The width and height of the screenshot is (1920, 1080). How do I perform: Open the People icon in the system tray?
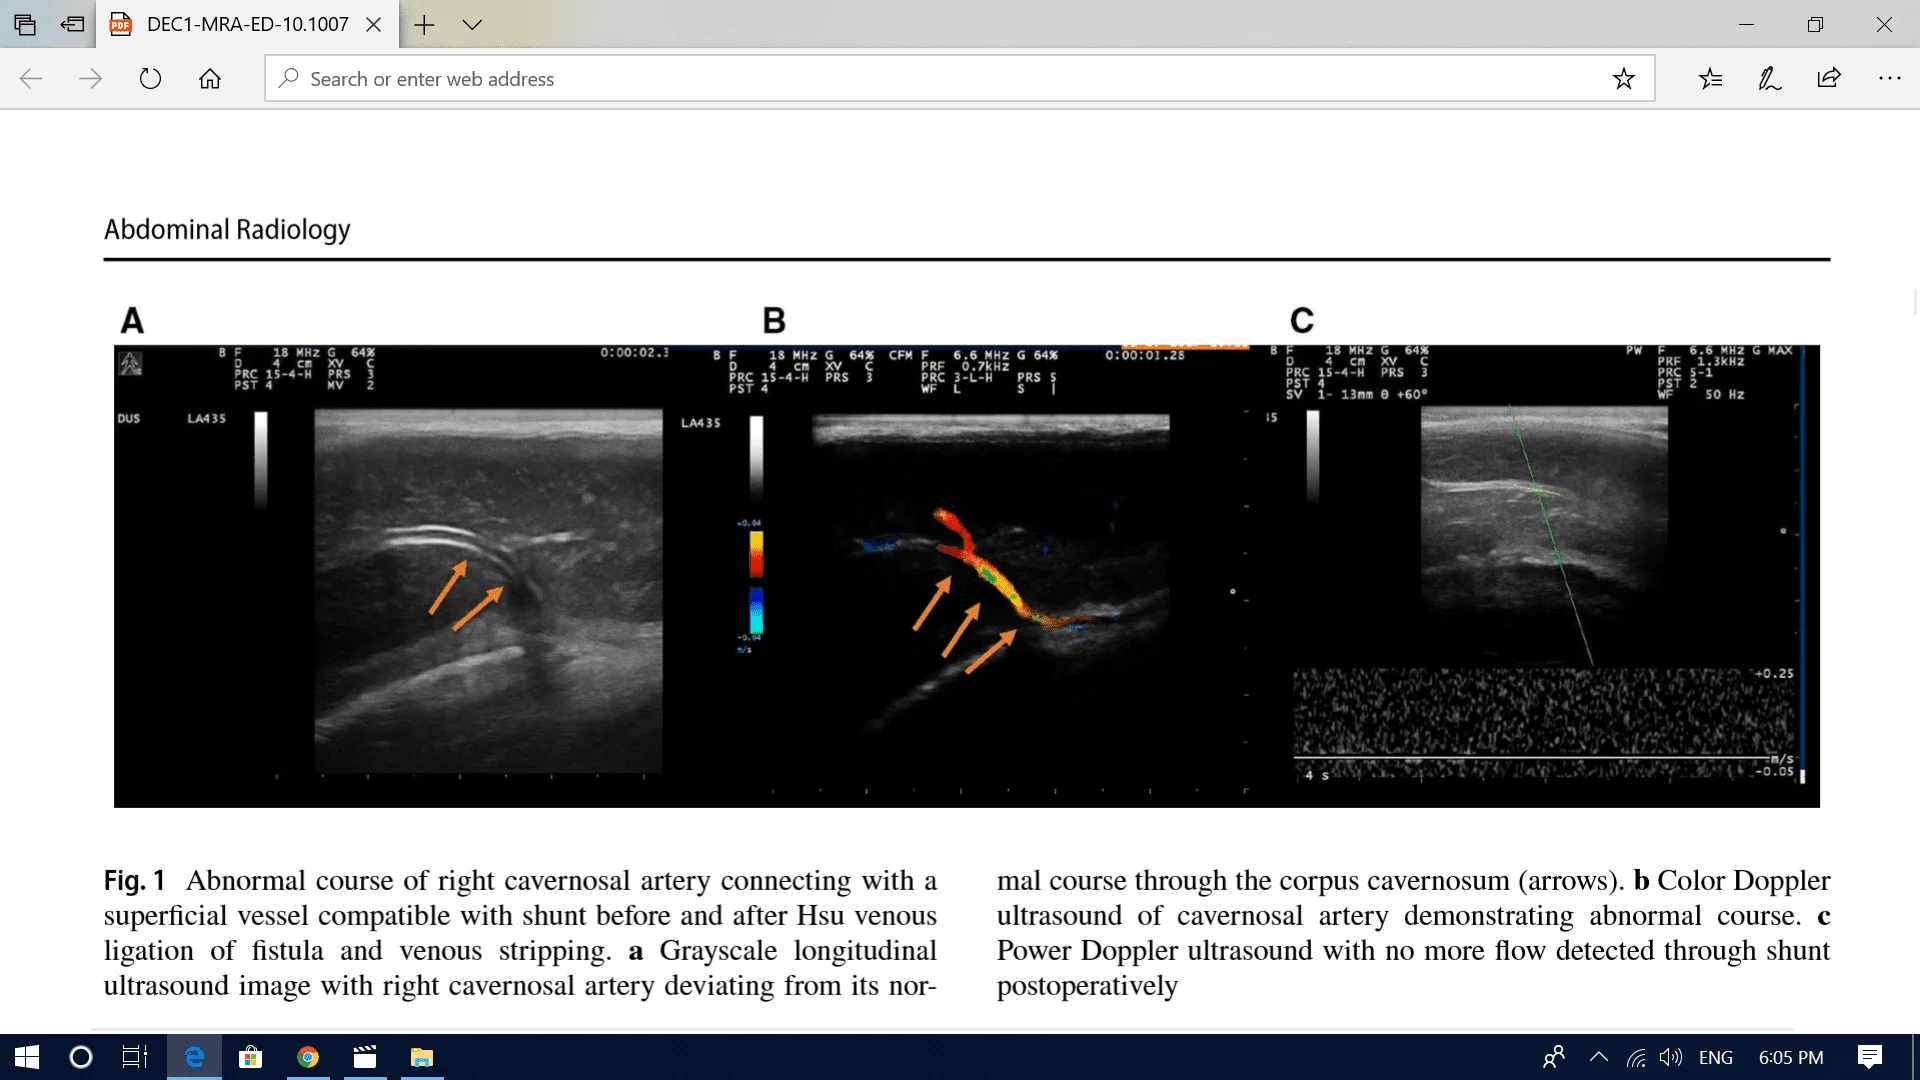pos(1554,1057)
